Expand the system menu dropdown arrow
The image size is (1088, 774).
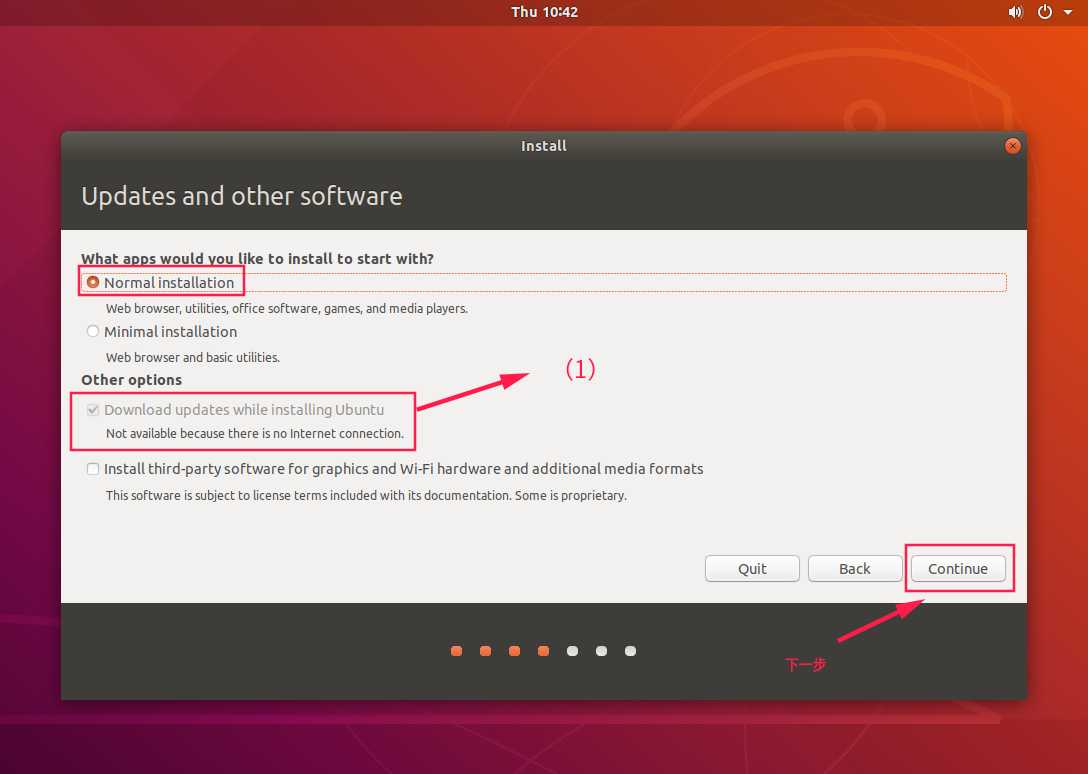pos(1068,12)
